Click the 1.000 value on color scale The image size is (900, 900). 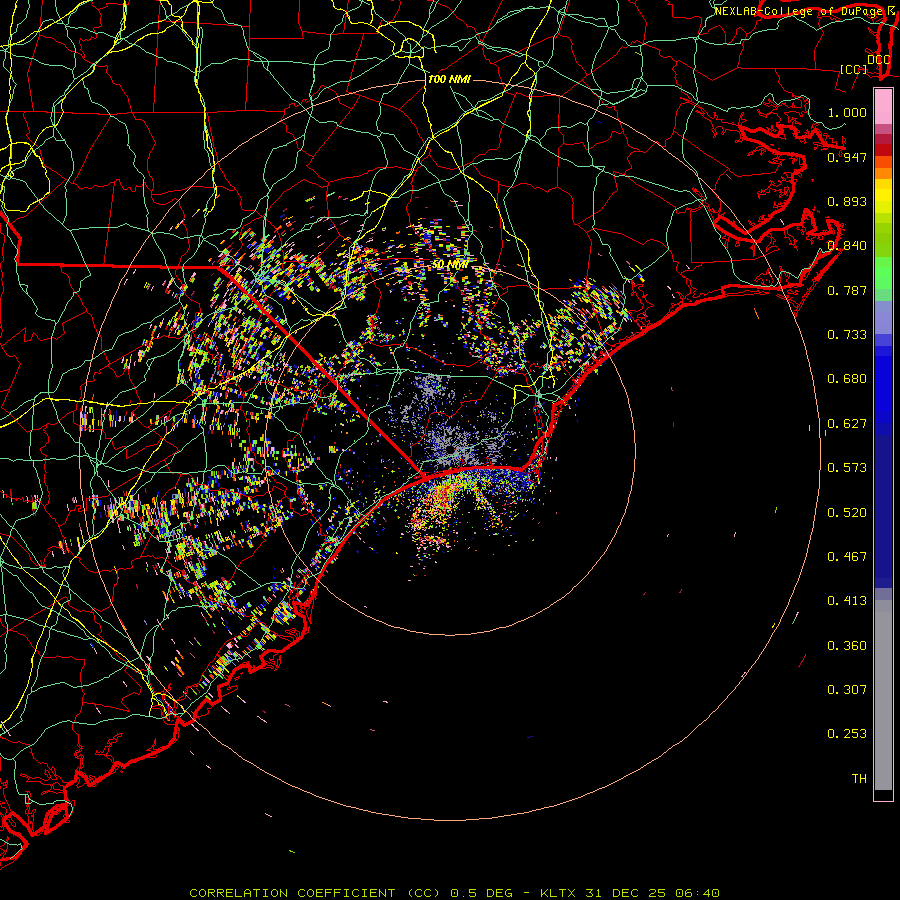(847, 112)
